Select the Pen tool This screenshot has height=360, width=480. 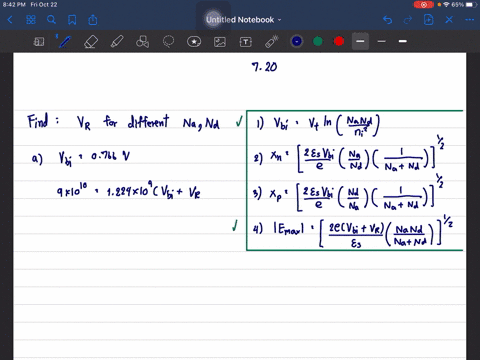(x=64, y=42)
